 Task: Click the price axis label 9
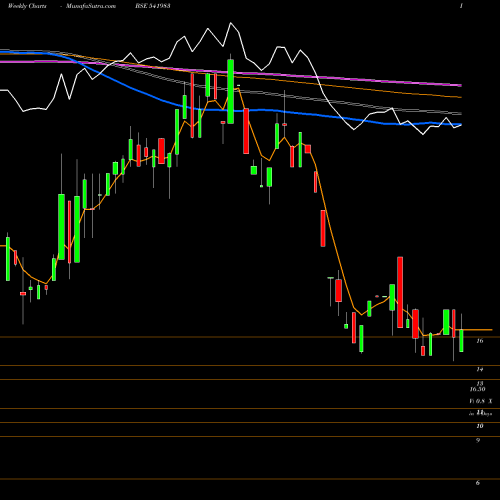[x=478, y=440]
